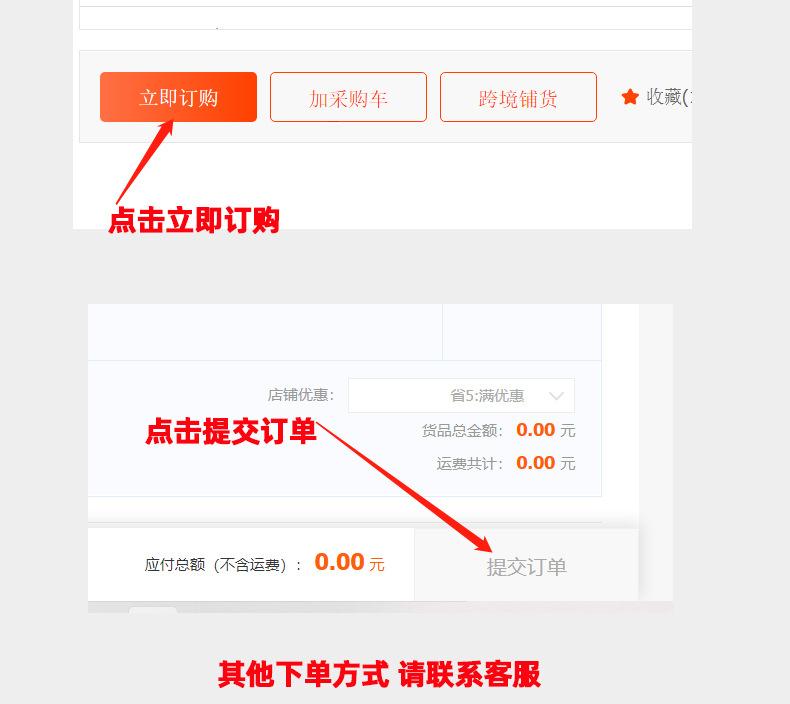Click the empty field above the order buttons
The width and height of the screenshot is (790, 704).
[385, 18]
